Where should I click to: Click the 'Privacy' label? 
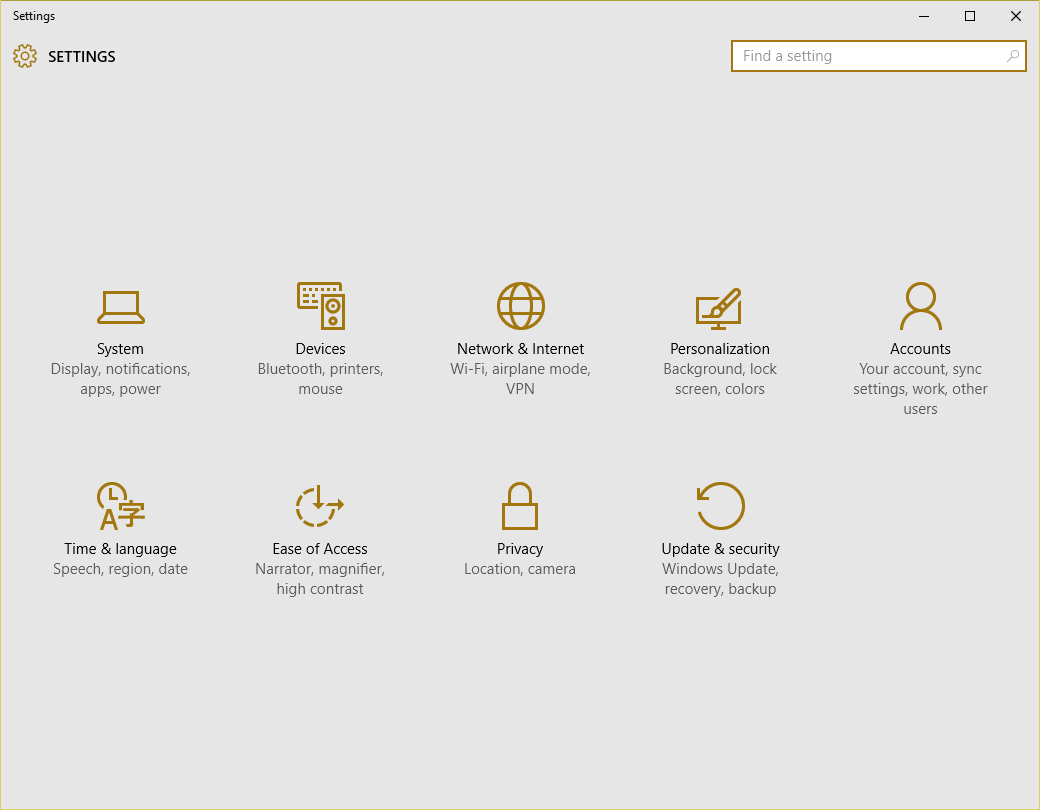pos(520,549)
